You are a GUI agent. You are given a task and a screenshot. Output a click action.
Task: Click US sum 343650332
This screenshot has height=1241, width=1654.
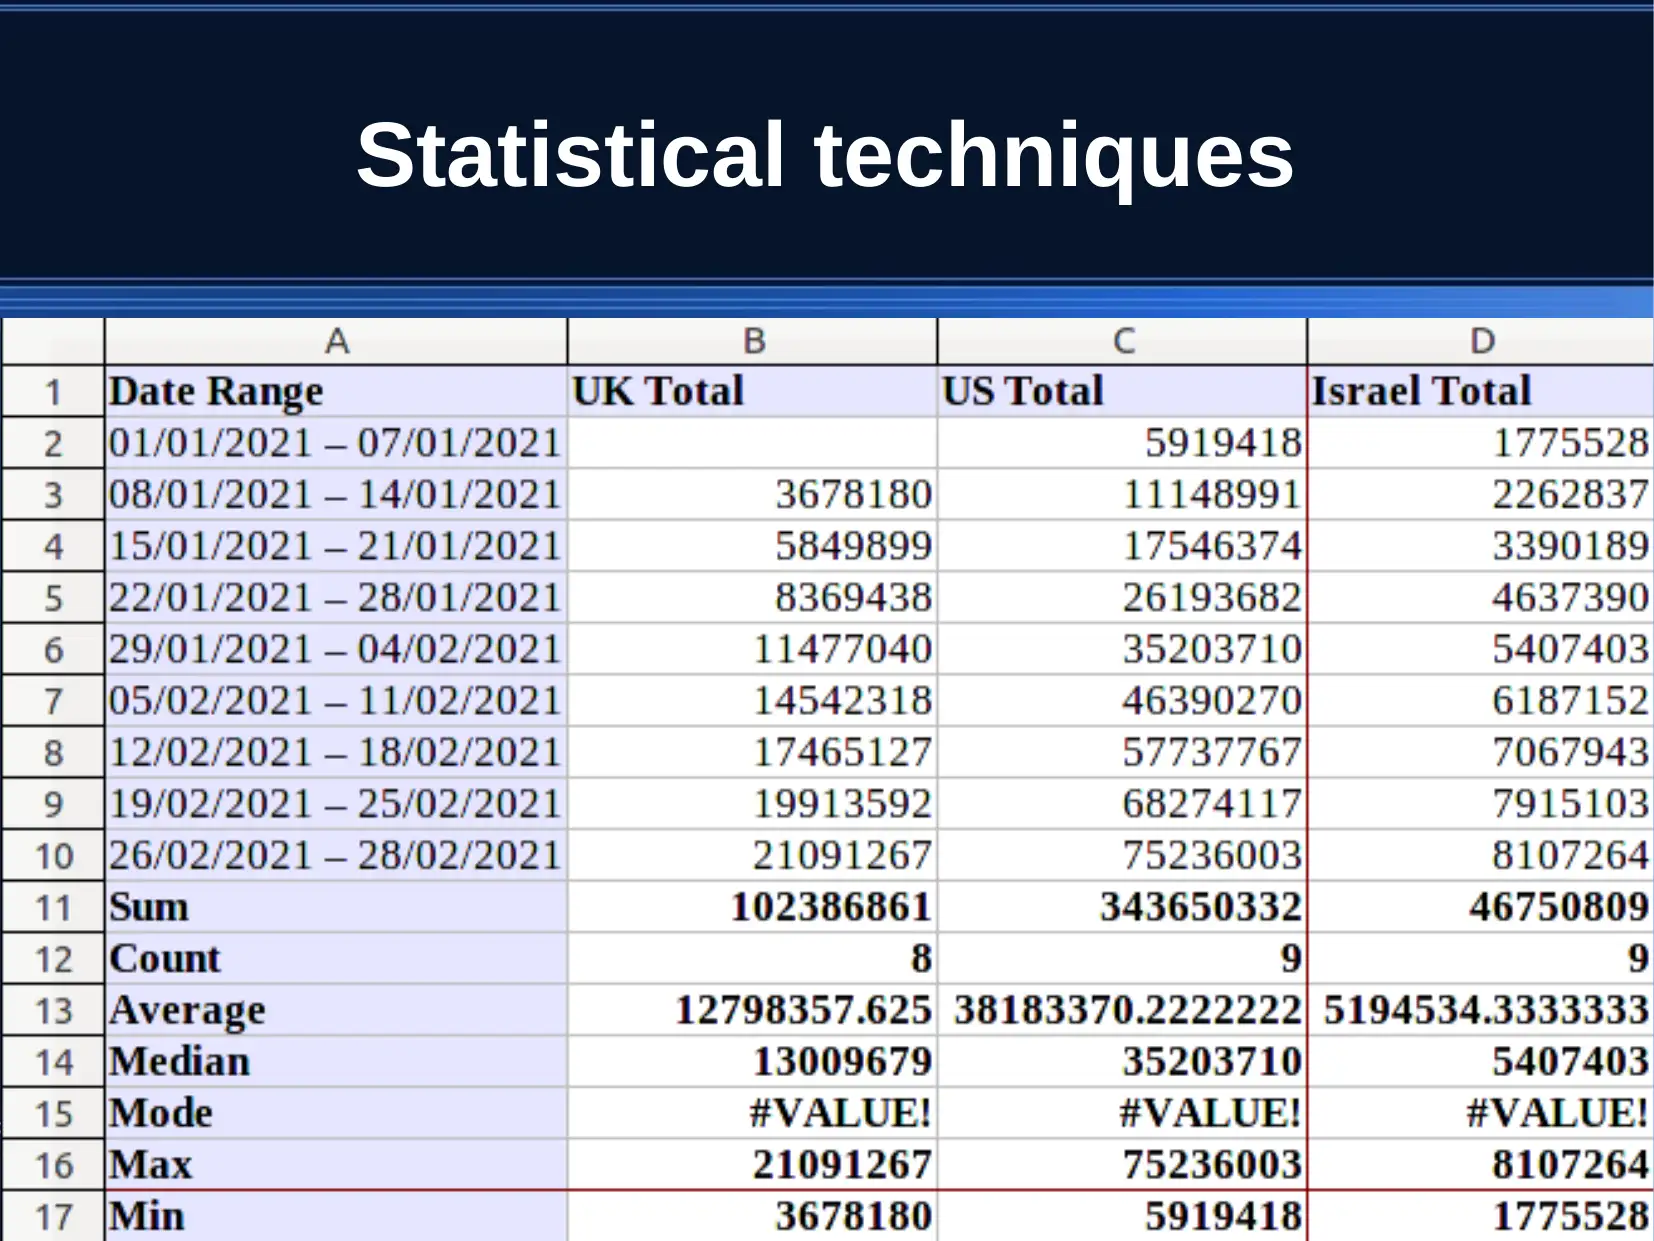click(1122, 907)
